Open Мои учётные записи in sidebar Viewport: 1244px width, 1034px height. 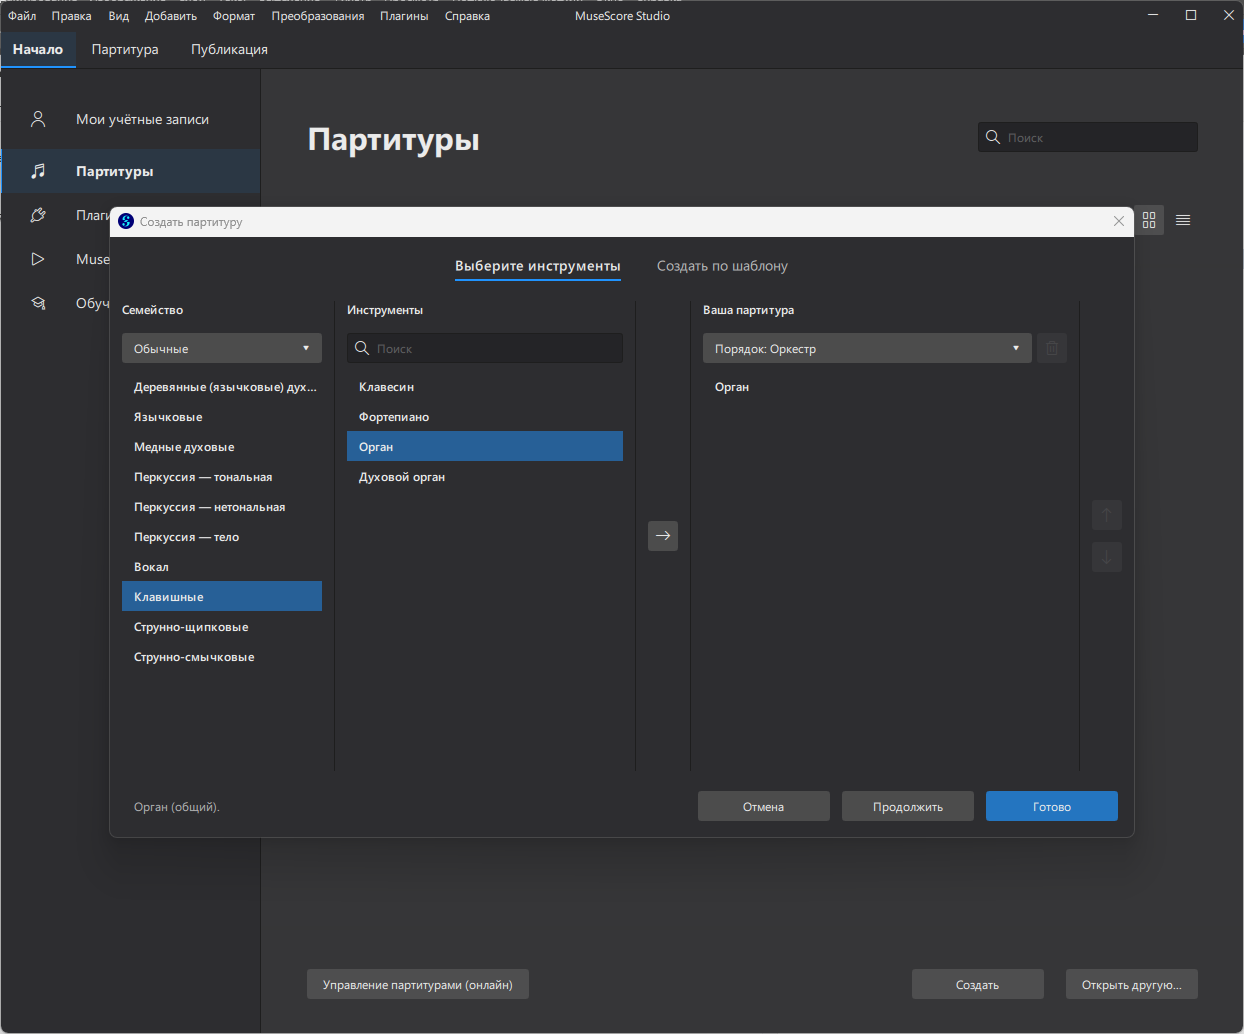point(130,119)
